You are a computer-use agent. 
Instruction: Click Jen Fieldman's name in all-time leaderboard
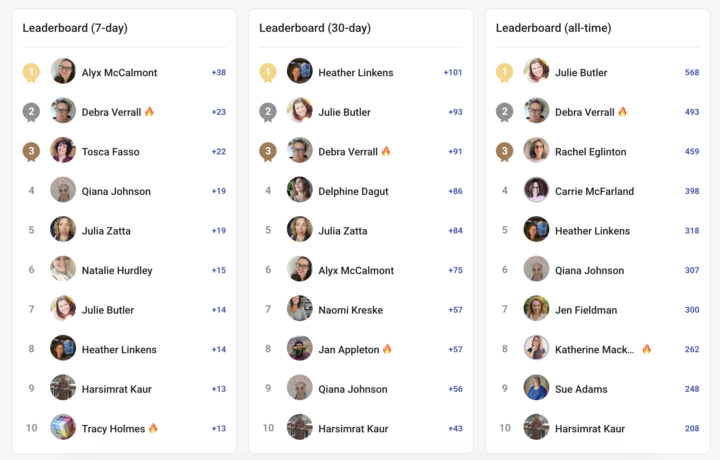pos(586,310)
